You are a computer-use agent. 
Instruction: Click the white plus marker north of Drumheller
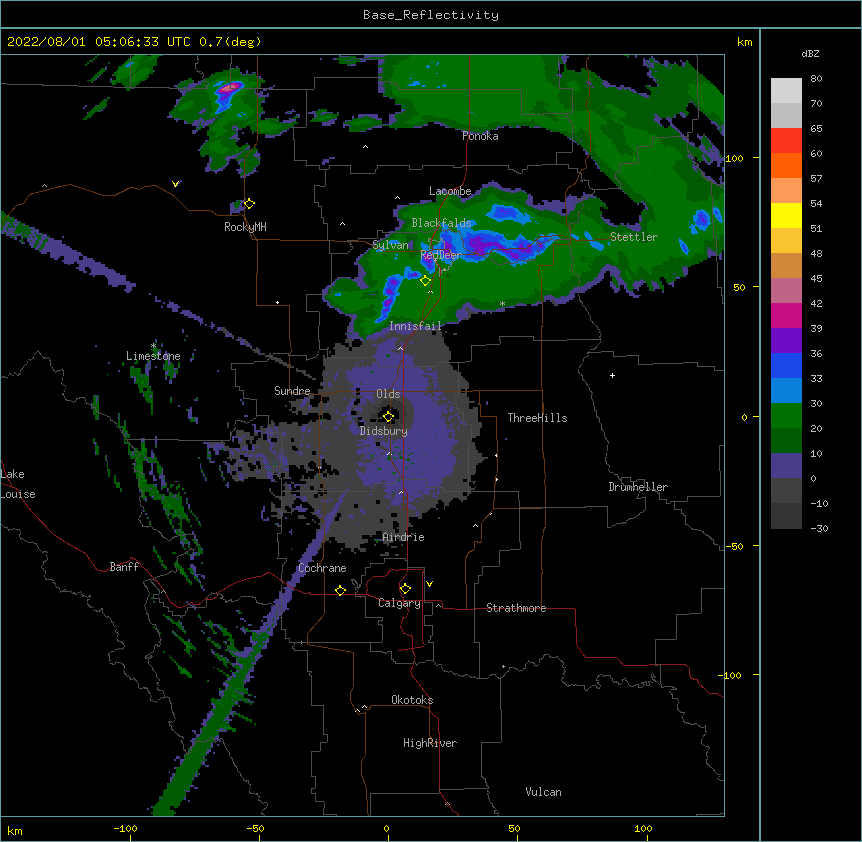point(612,375)
